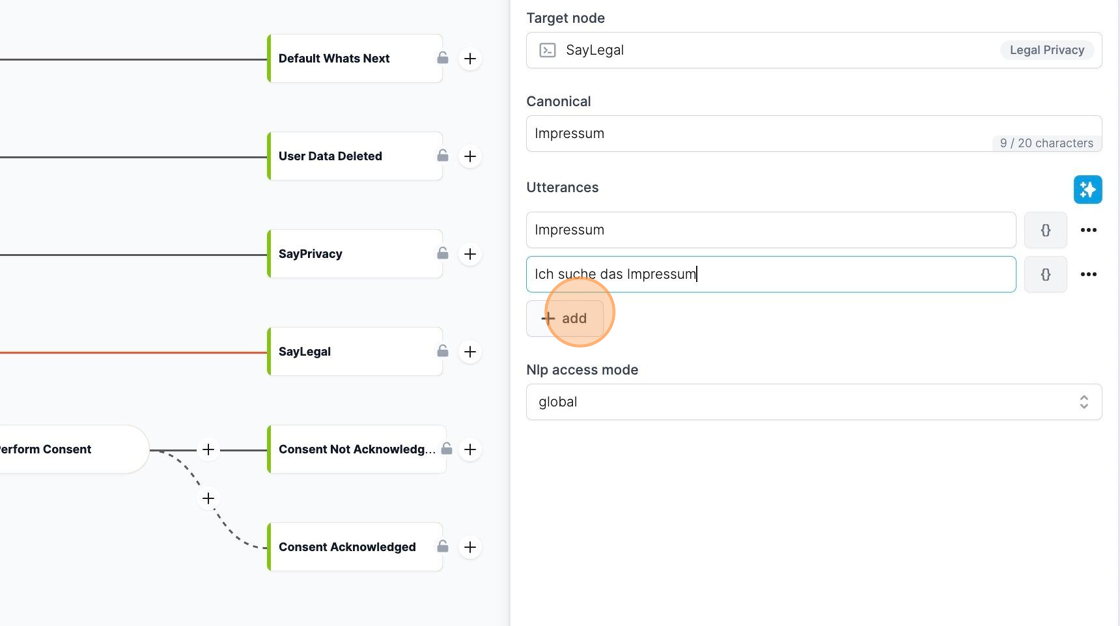Select the SayLegal node in the flow
1120x626 pixels.
(x=355, y=352)
